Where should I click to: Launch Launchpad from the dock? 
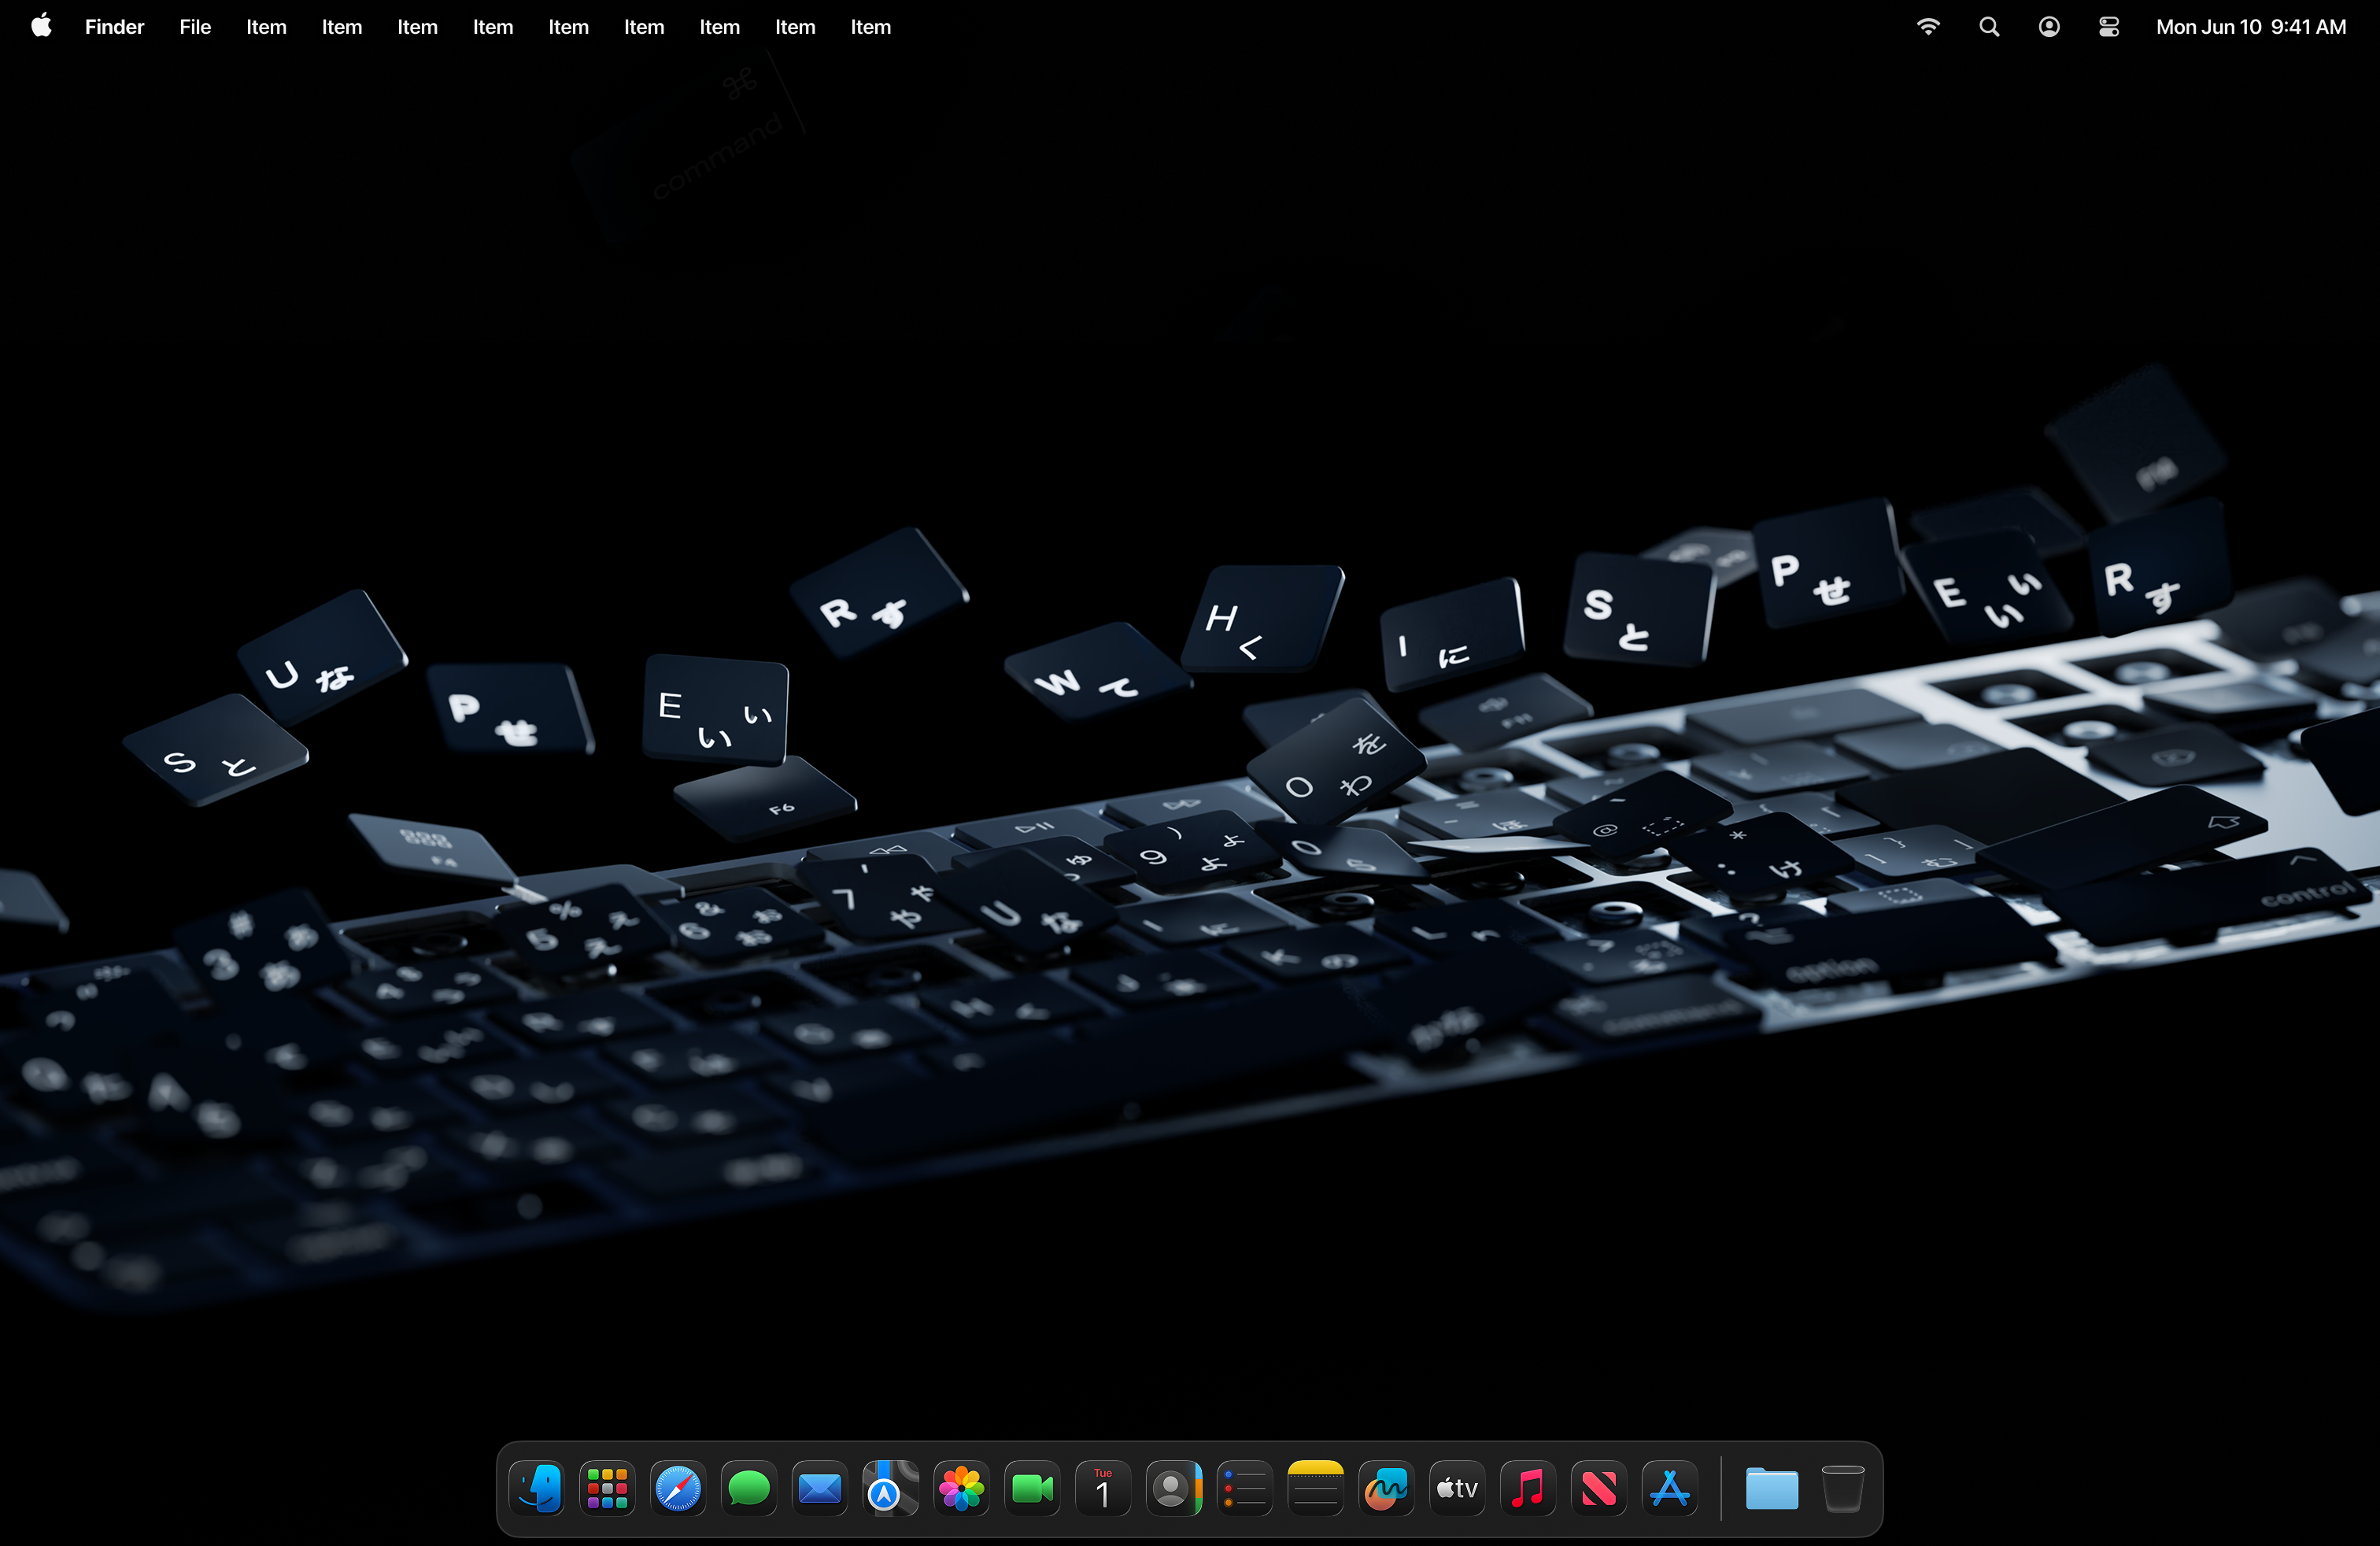(607, 1489)
